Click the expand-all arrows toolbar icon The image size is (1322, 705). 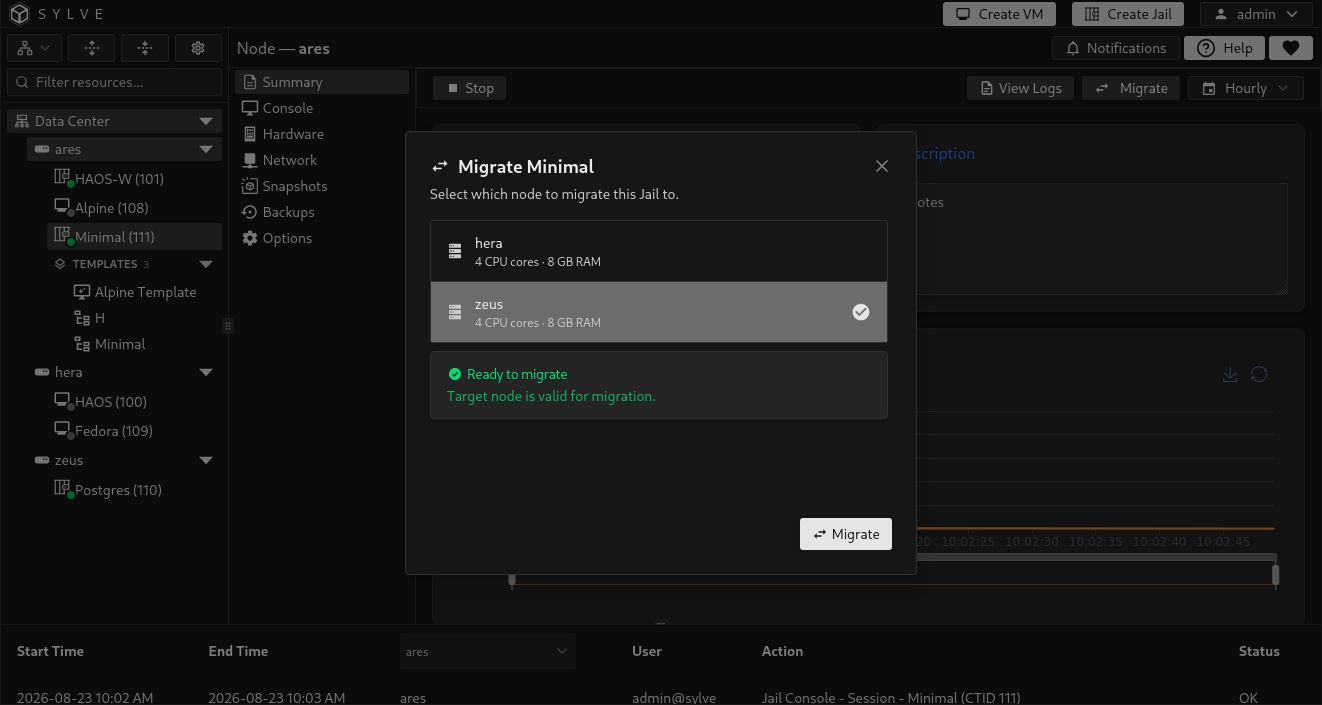[92, 48]
